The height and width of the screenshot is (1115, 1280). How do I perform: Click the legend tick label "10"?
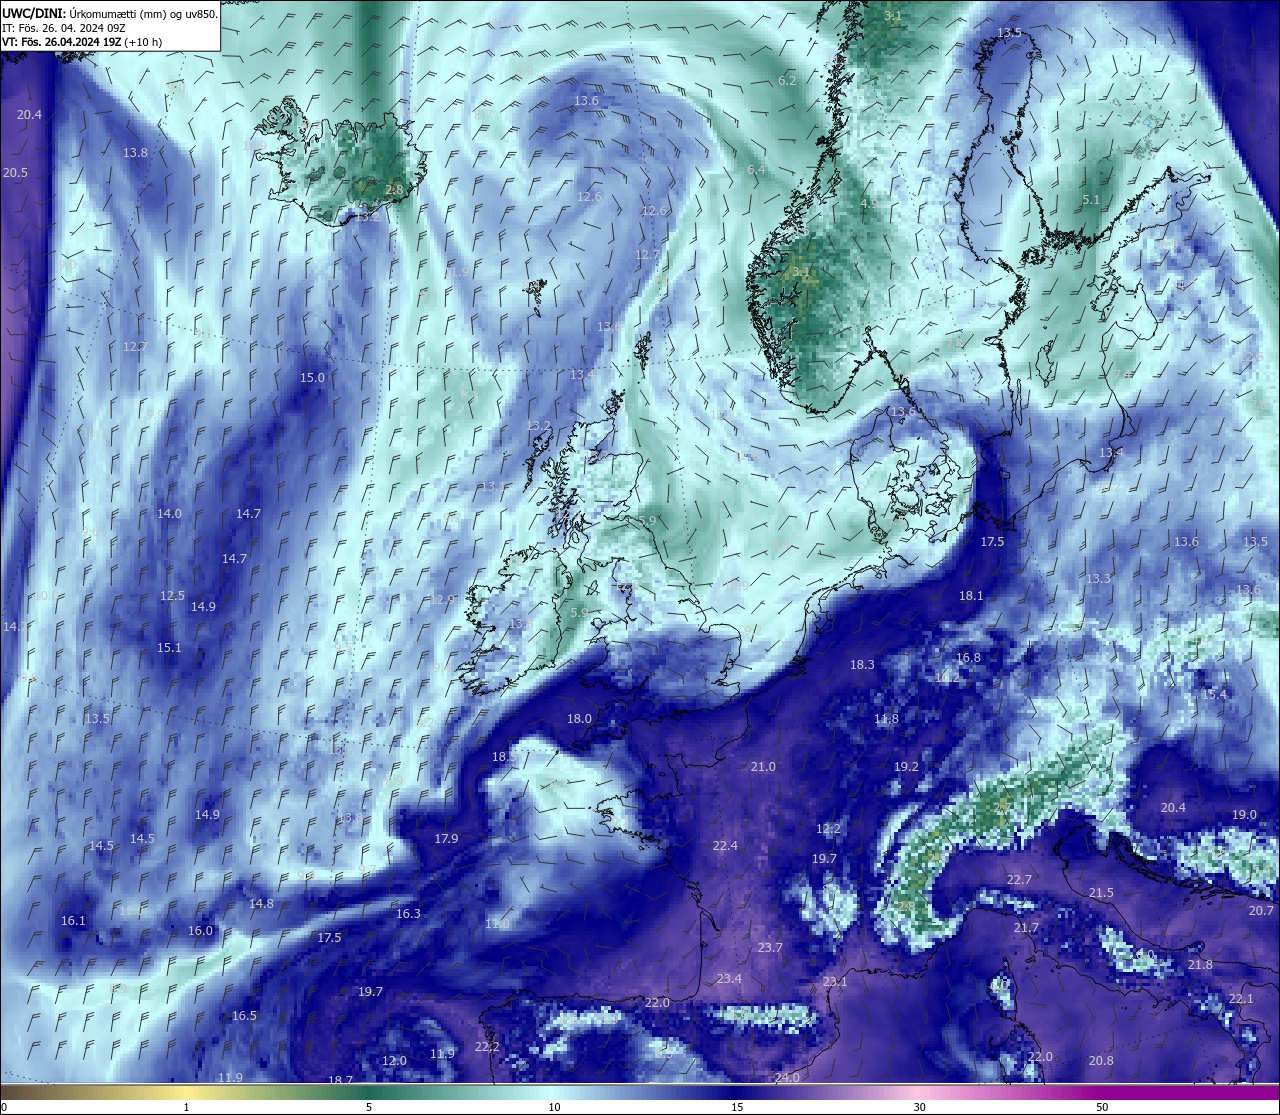pos(553,1107)
